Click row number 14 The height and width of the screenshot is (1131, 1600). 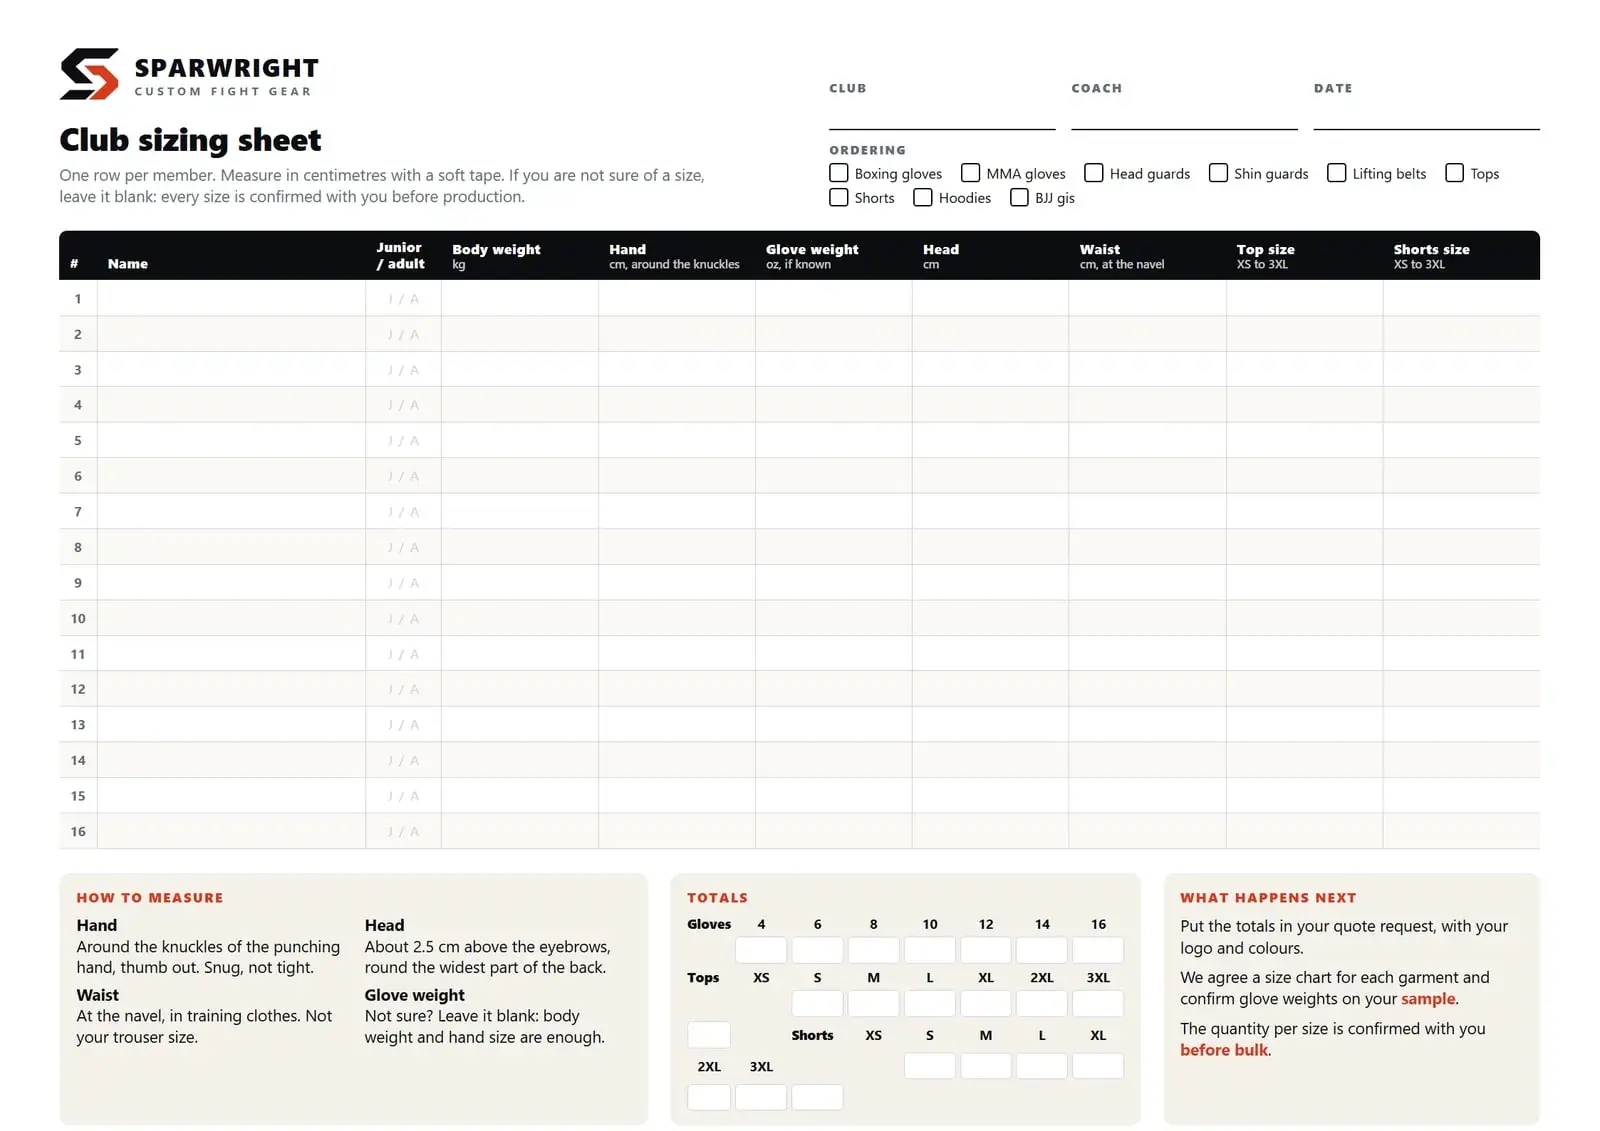[x=78, y=760]
